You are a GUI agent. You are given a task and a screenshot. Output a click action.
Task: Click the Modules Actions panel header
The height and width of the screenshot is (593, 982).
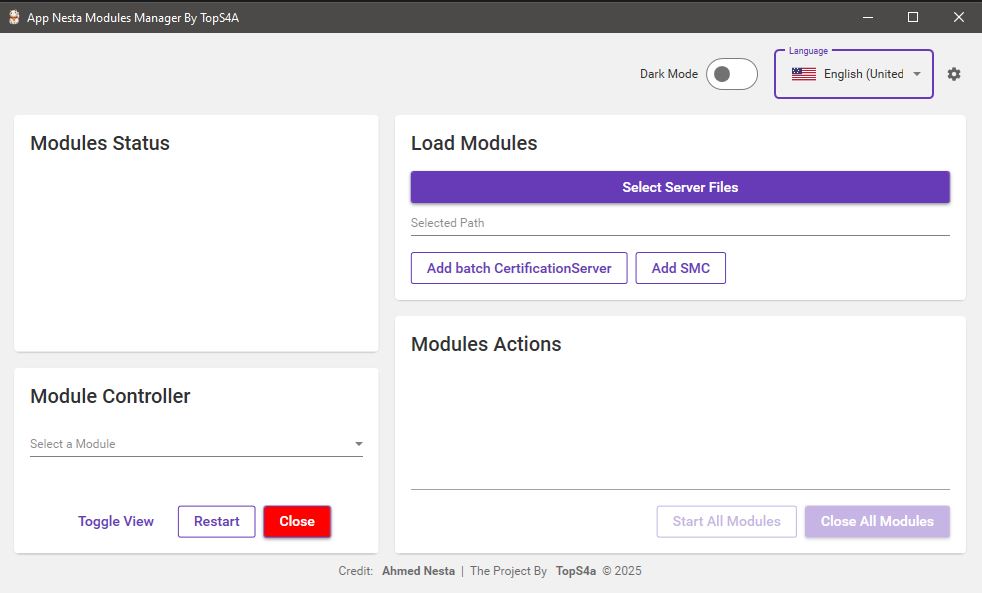coord(486,343)
